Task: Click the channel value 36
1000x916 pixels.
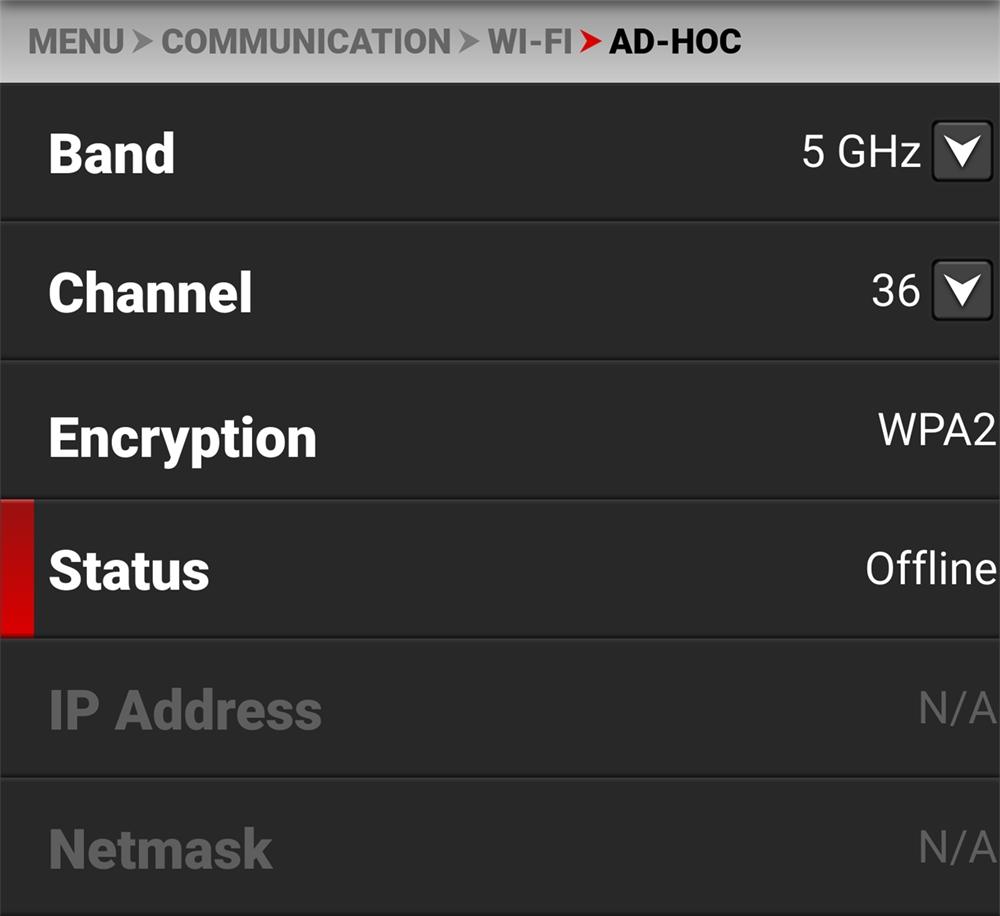Action: tap(895, 291)
